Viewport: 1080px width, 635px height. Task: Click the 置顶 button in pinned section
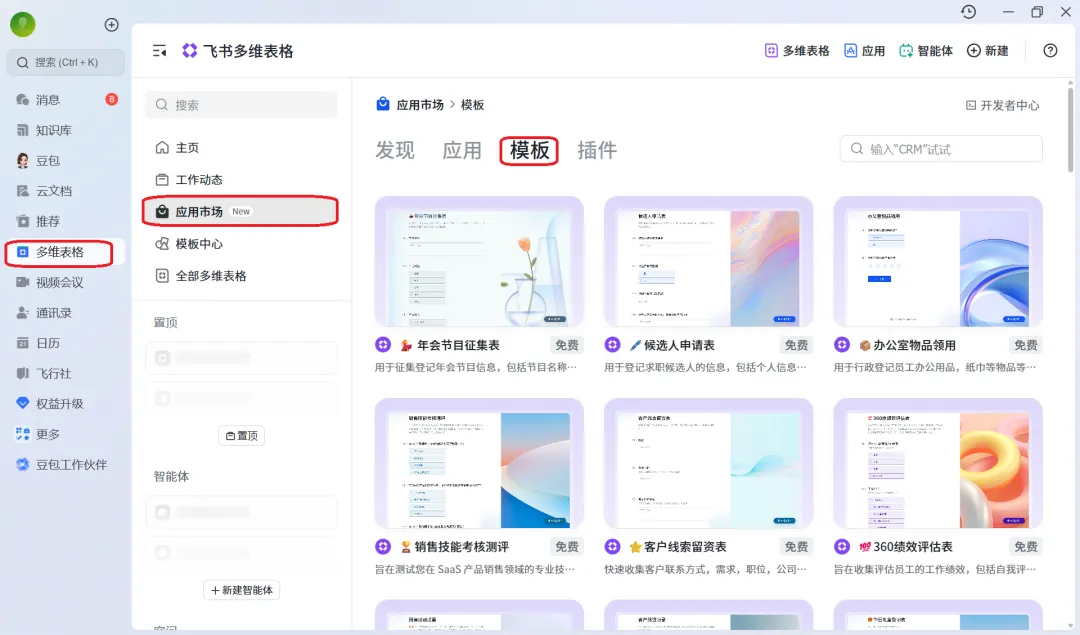coord(242,436)
